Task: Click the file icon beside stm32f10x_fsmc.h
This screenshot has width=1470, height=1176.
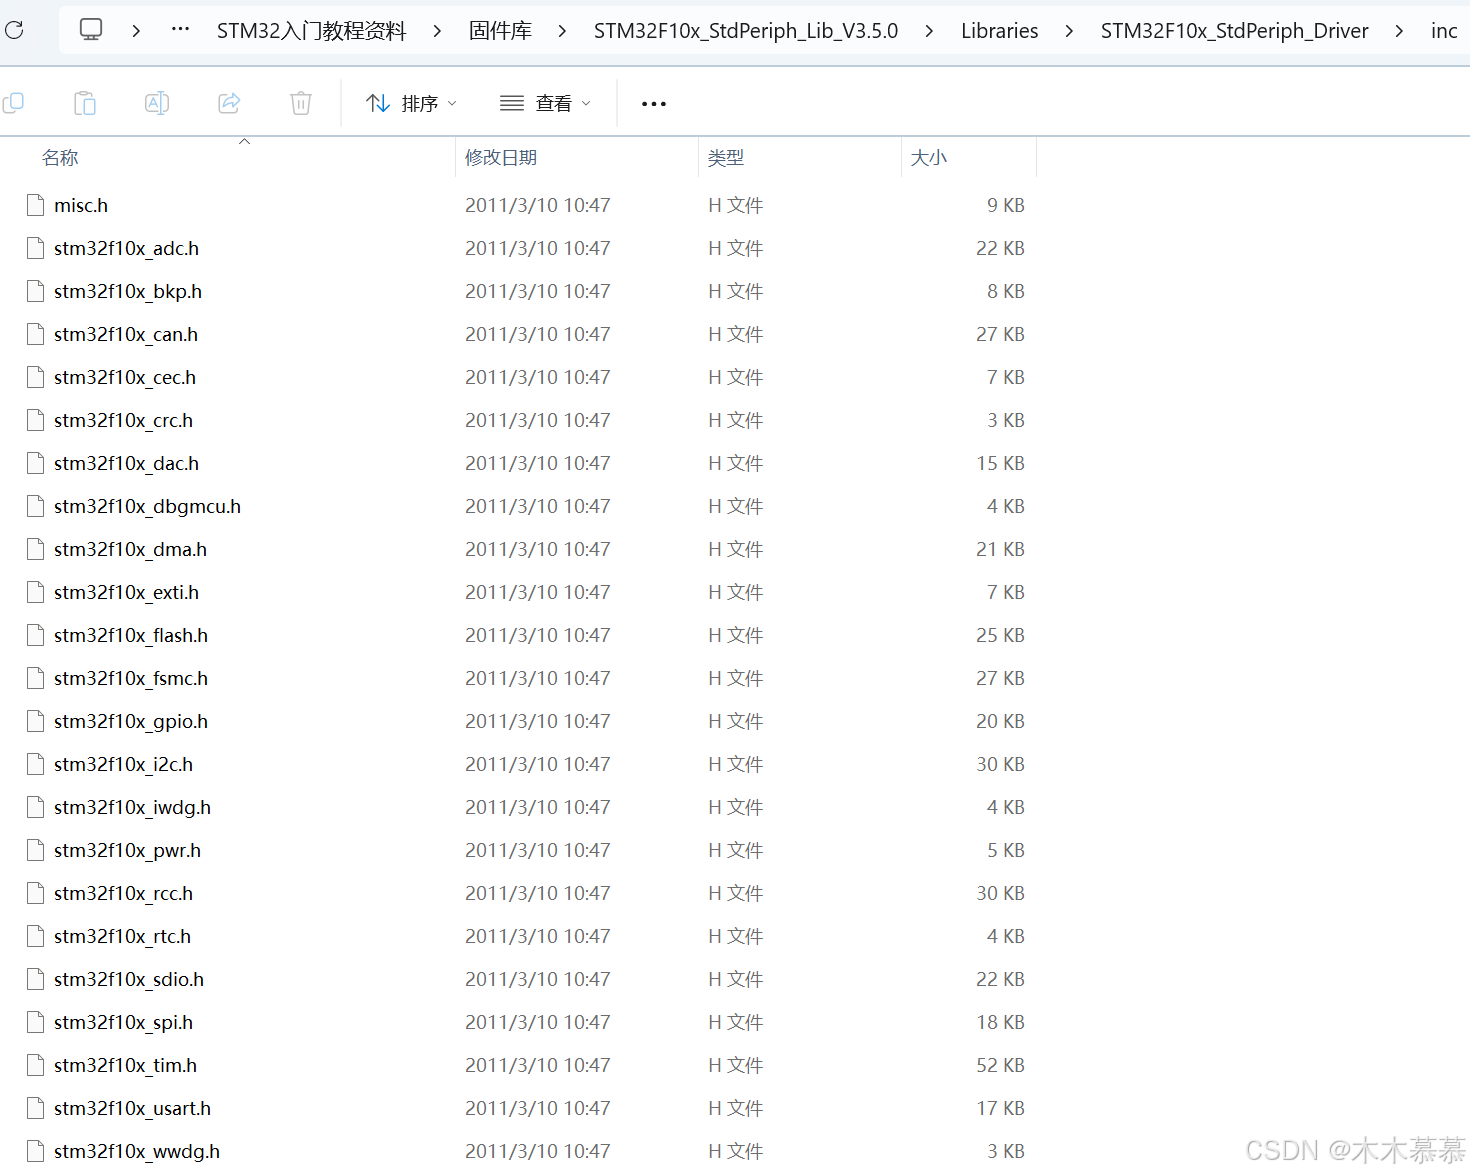Action: tap(36, 678)
